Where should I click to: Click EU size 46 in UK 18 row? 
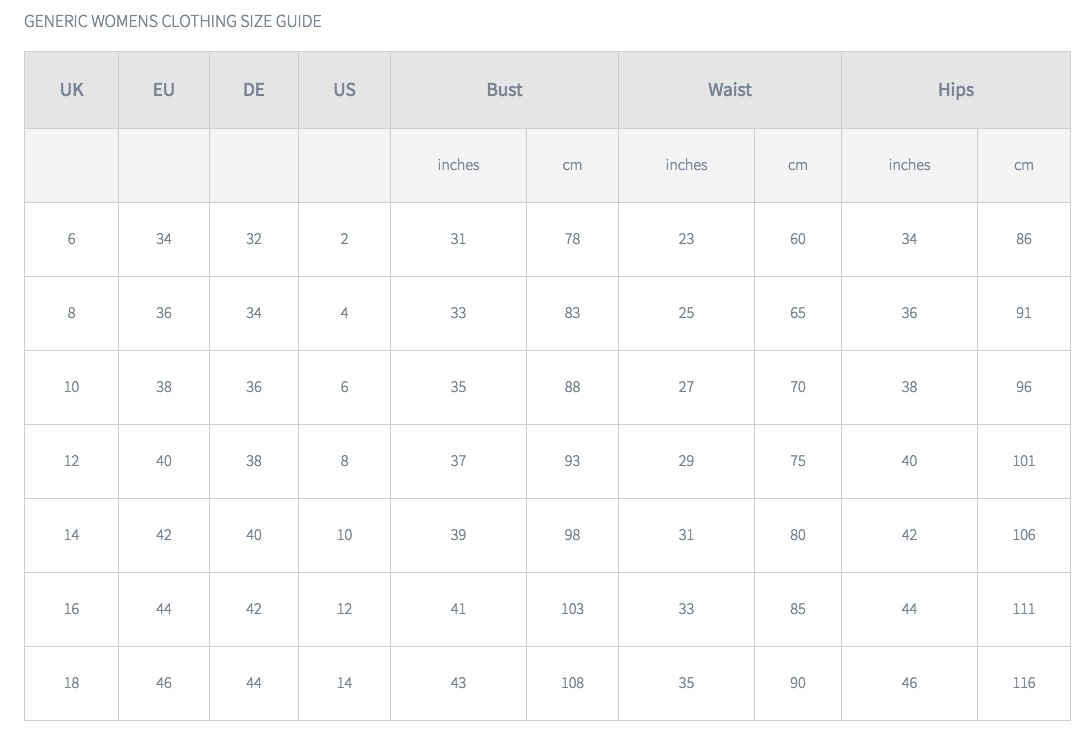point(164,683)
